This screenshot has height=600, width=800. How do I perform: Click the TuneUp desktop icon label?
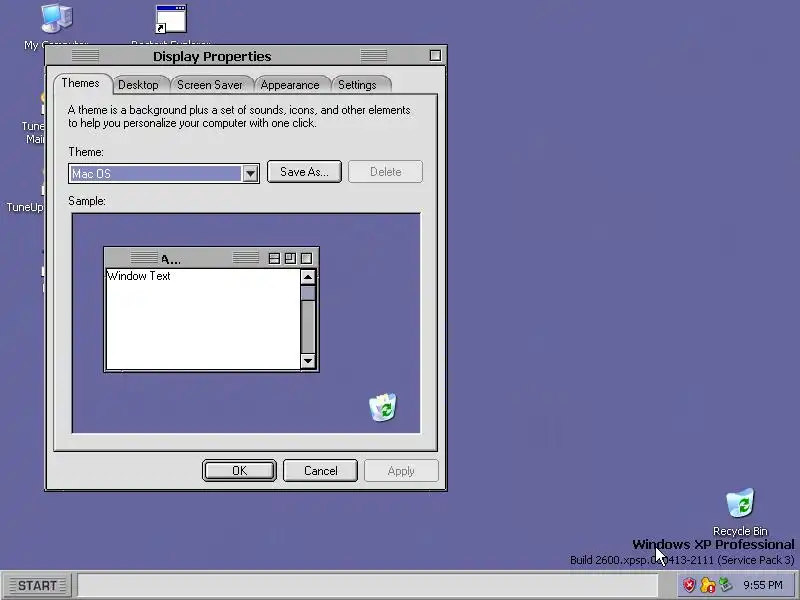[24, 207]
